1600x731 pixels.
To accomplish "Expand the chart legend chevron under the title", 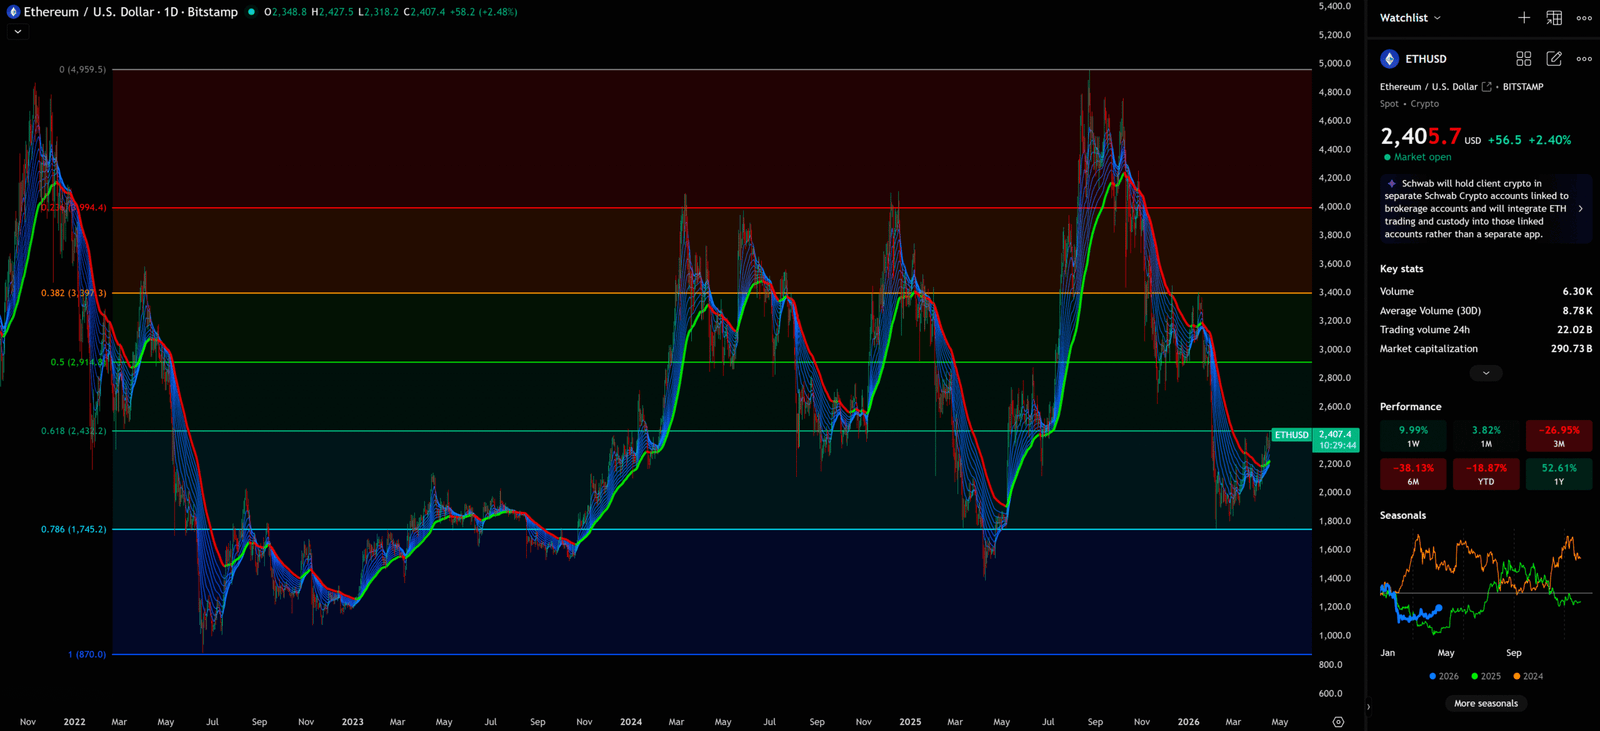I will click(17, 32).
